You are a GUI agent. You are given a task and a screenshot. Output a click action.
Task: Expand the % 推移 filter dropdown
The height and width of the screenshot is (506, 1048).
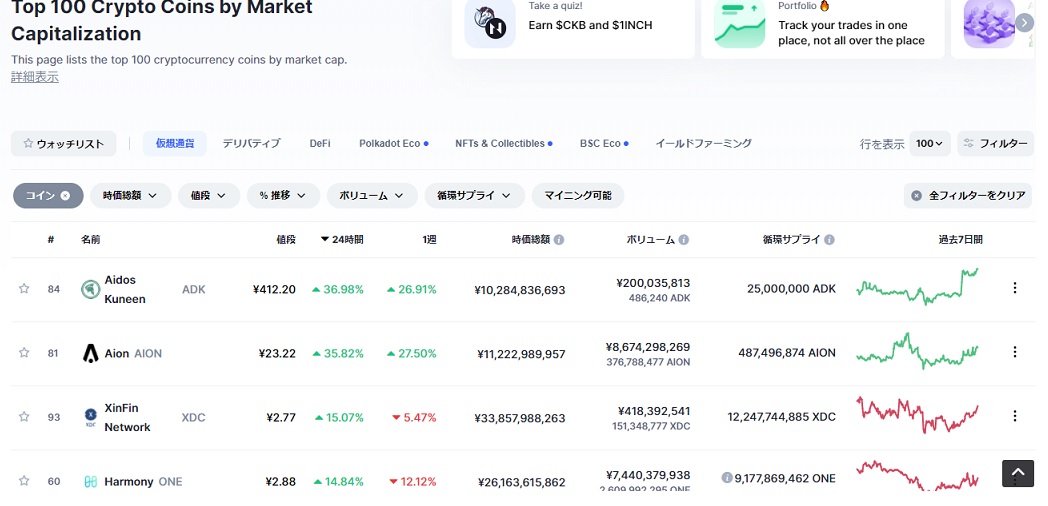point(283,196)
